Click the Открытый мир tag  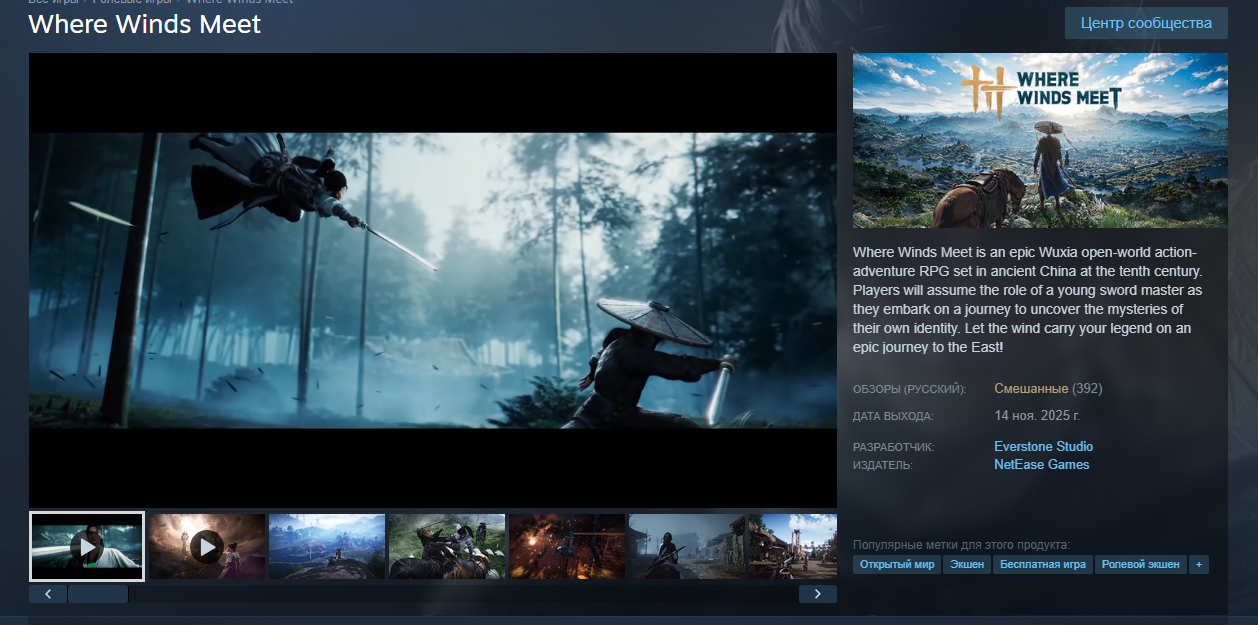897,565
